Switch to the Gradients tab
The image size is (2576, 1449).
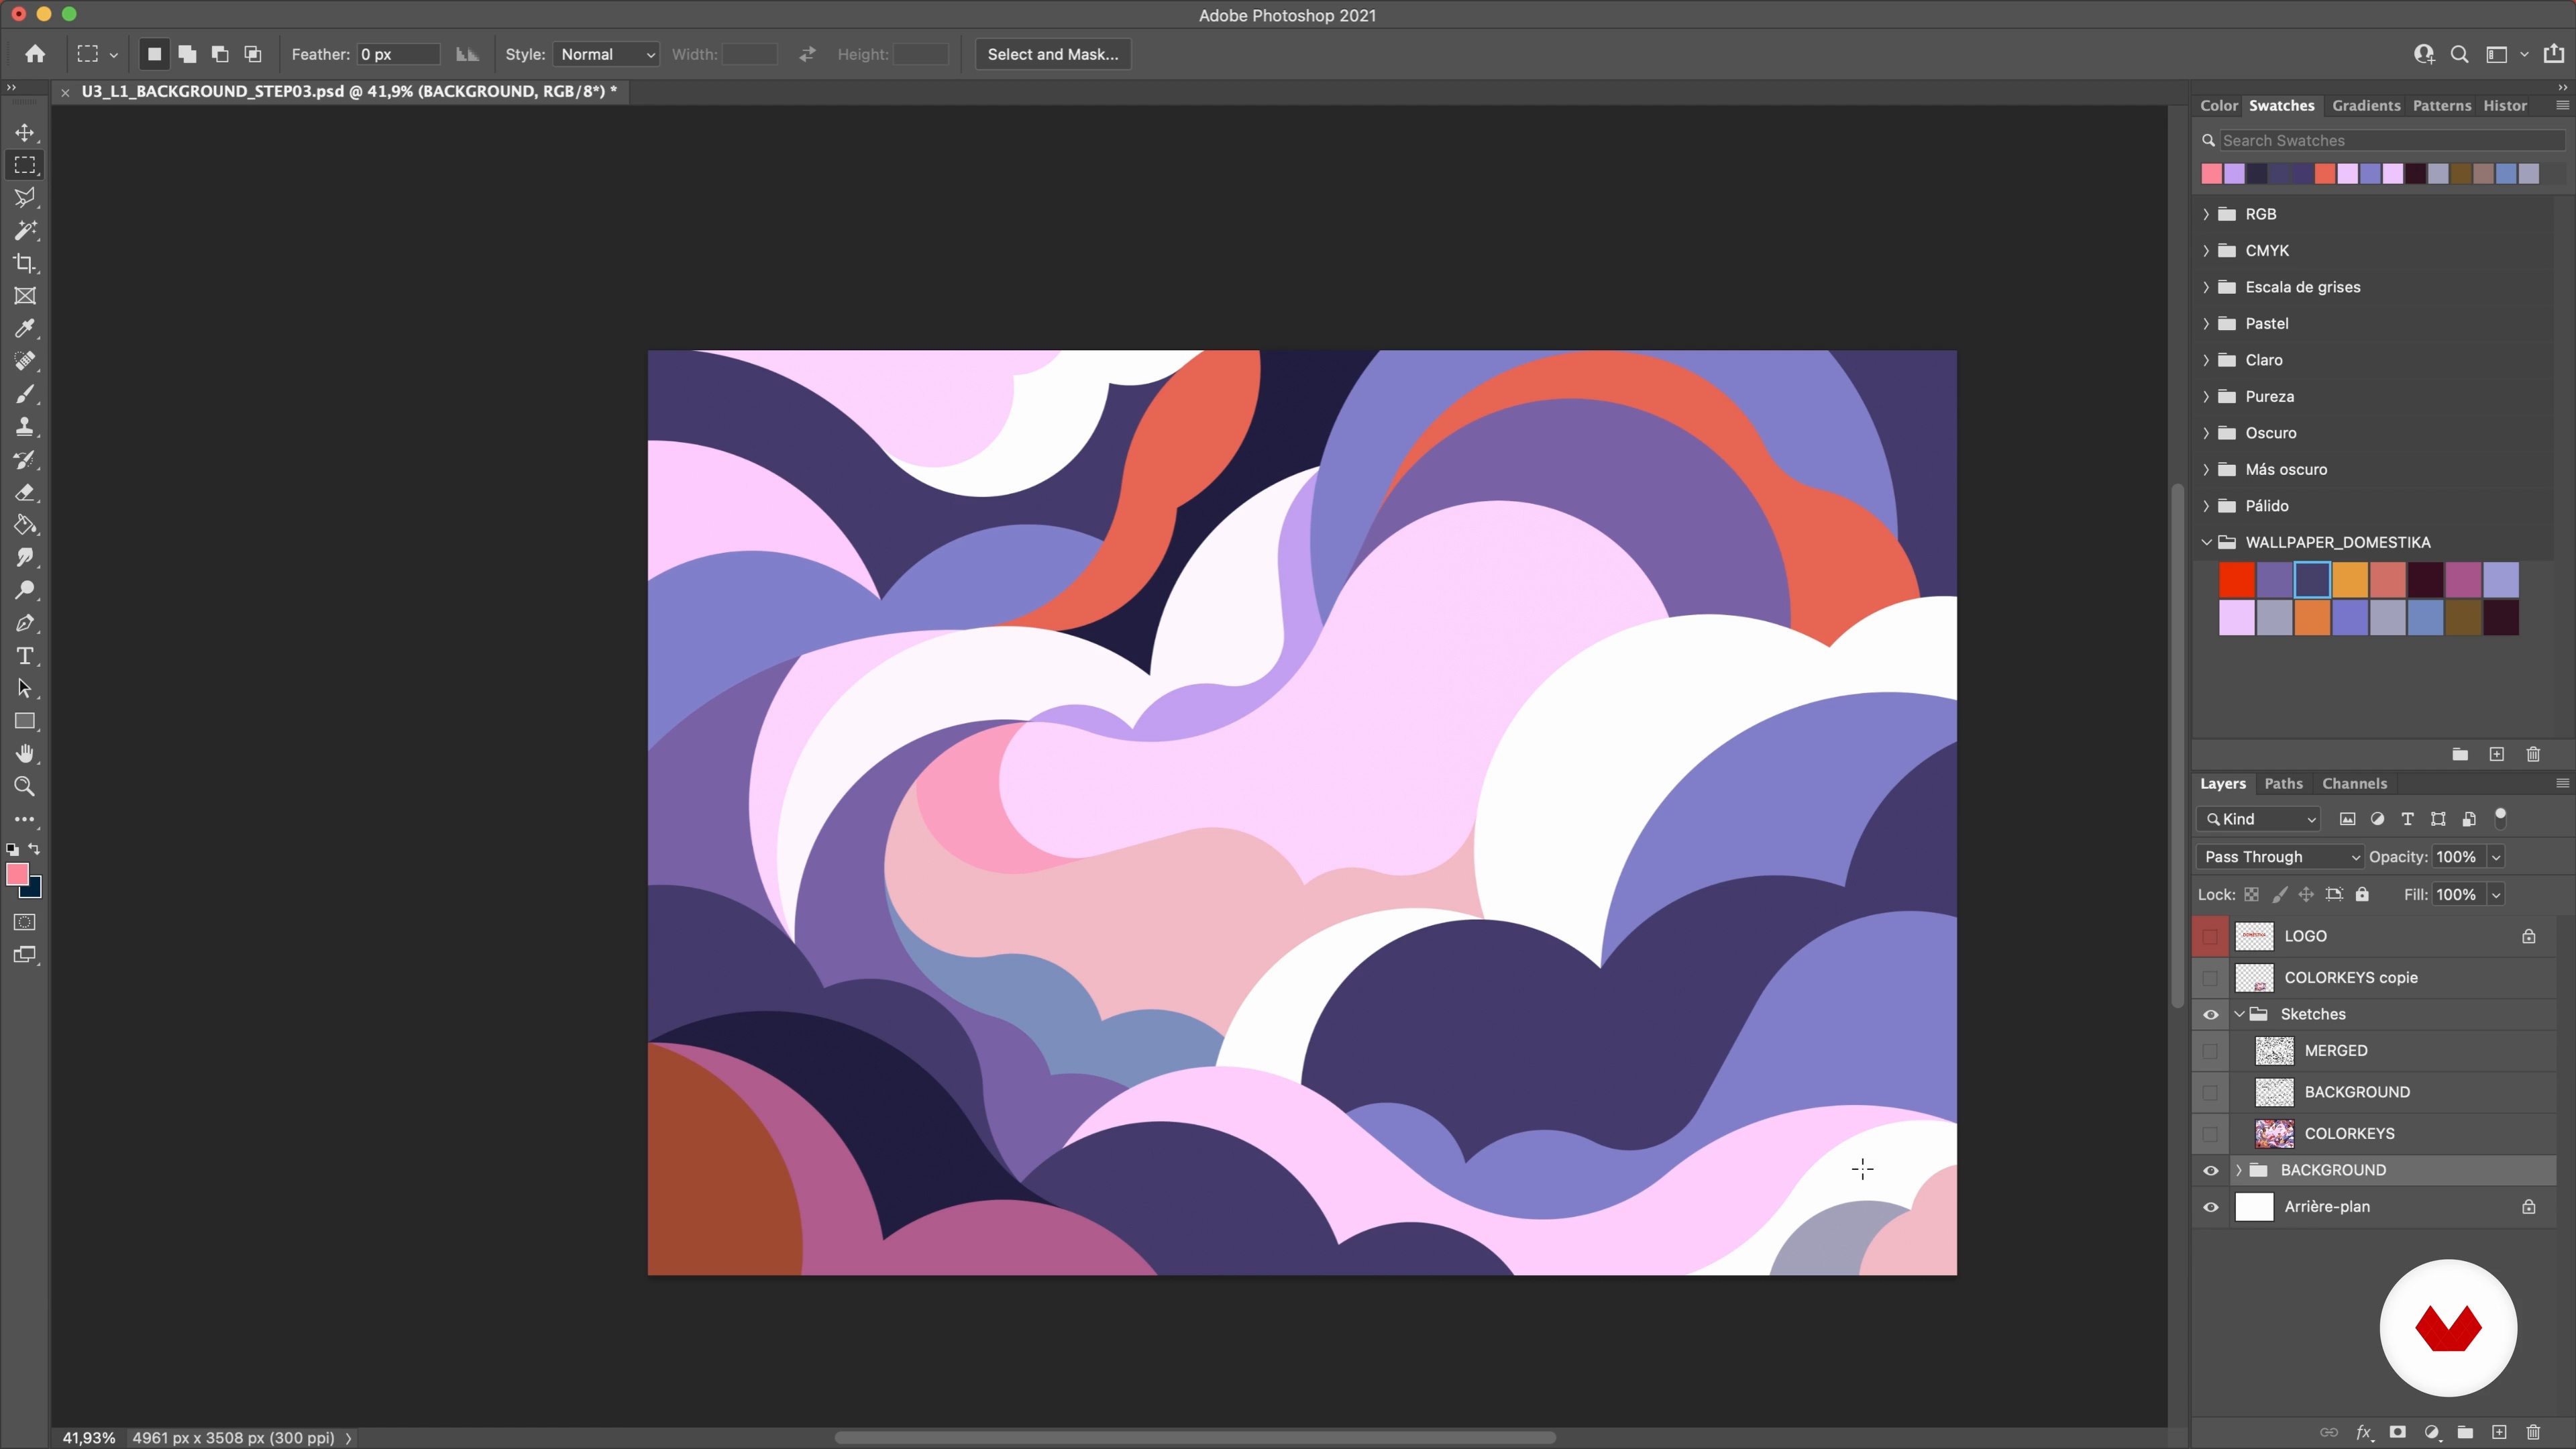[2366, 106]
